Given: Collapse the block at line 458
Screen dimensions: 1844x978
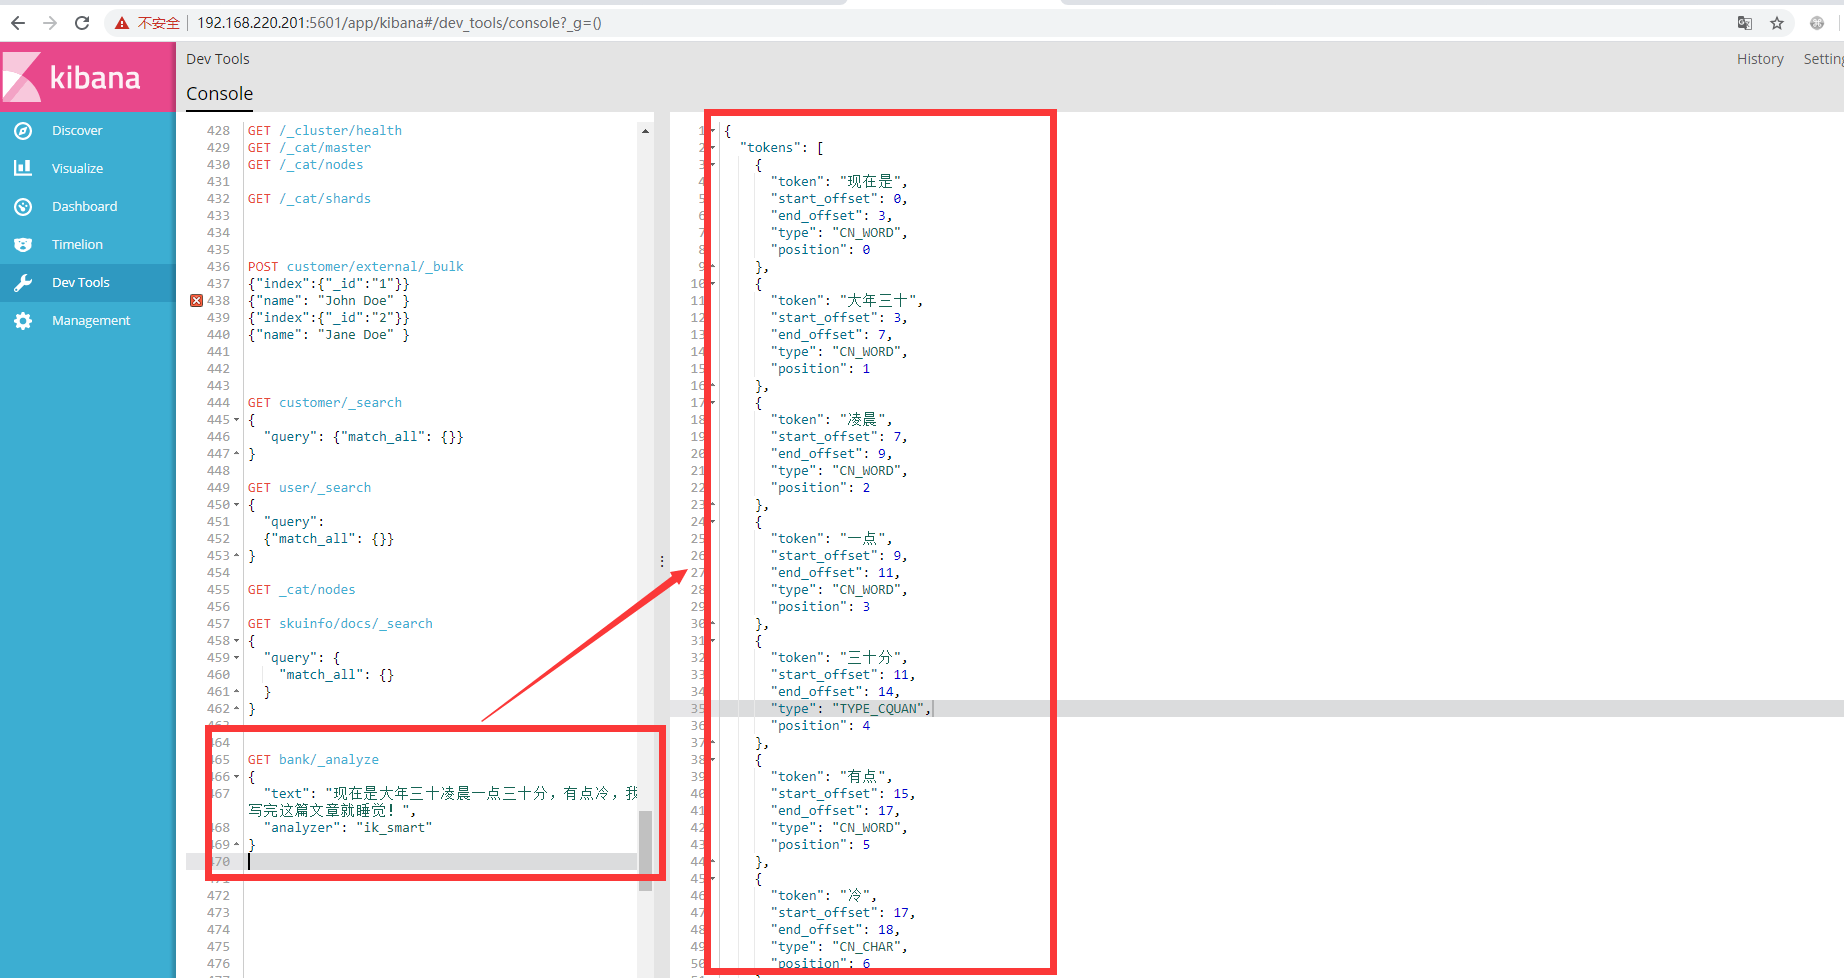Looking at the screenshot, I should coord(237,641).
